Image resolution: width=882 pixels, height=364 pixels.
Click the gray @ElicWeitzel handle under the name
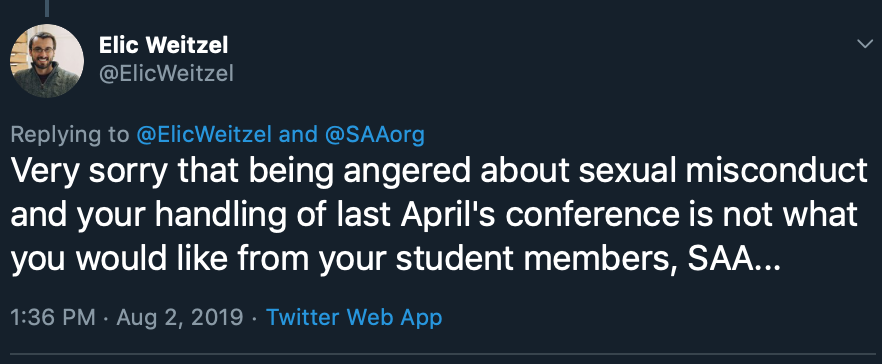166,74
